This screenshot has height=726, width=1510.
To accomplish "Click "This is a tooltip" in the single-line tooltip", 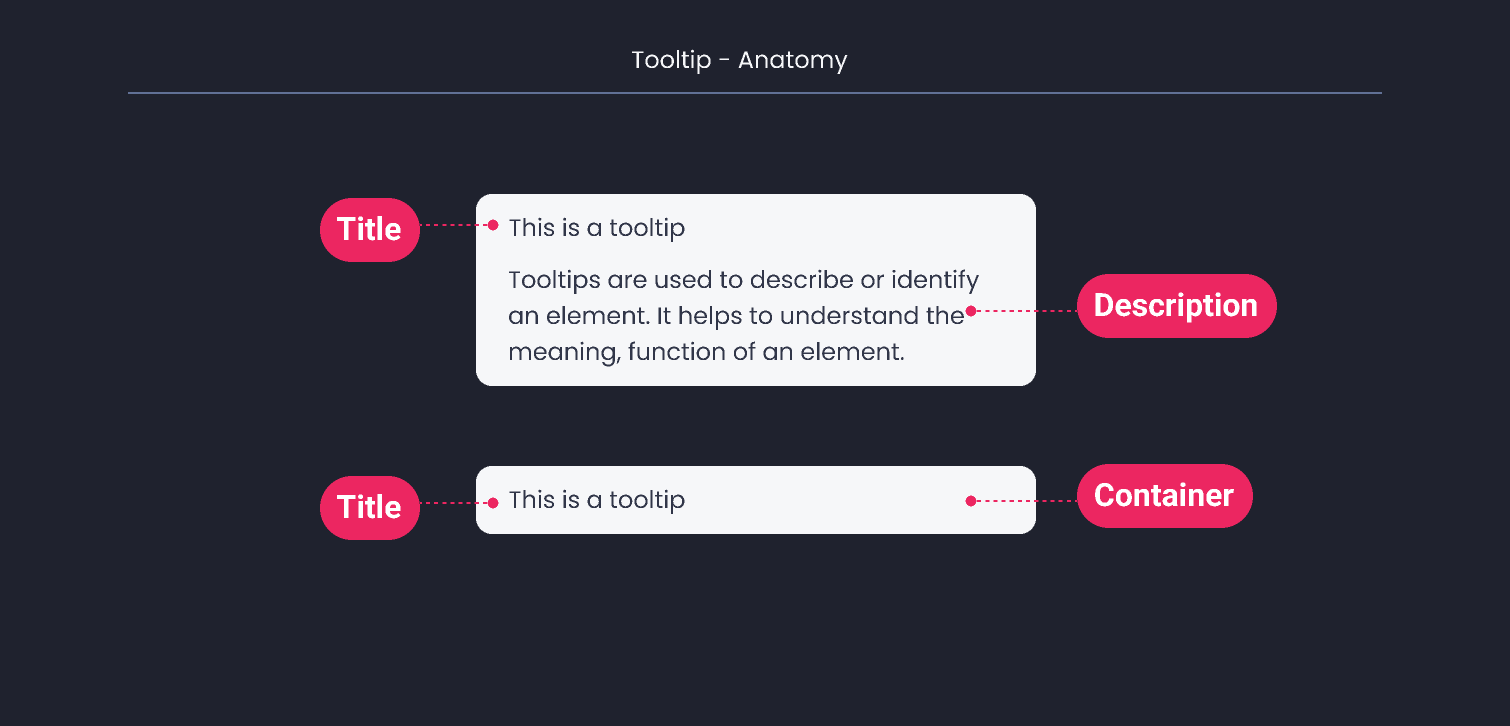I will pos(597,500).
